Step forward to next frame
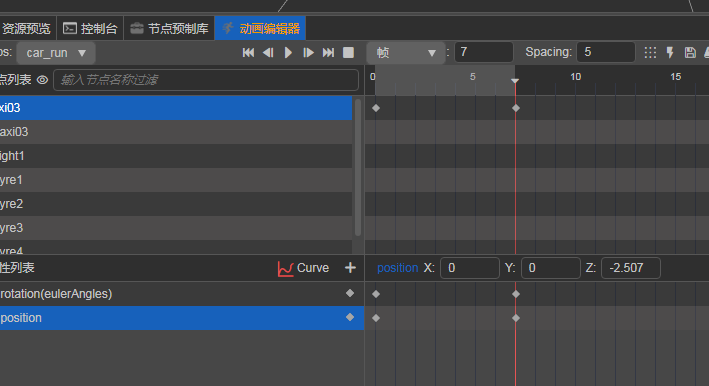709x386 pixels. [x=308, y=53]
